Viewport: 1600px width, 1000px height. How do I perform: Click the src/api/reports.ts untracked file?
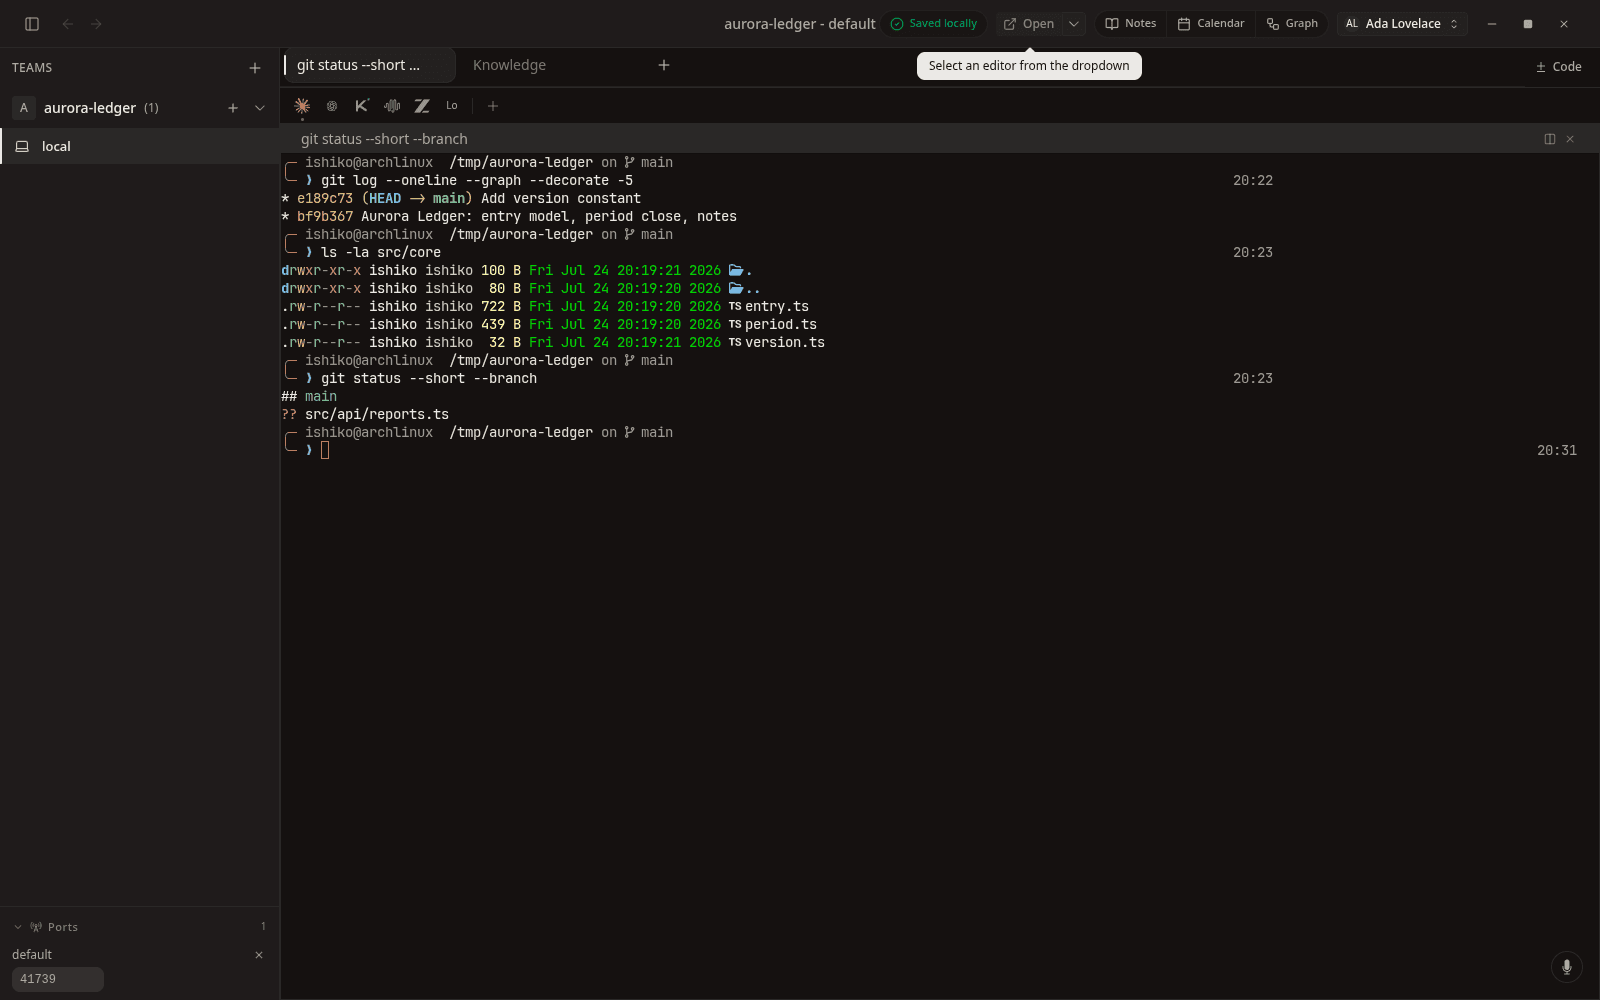[377, 414]
